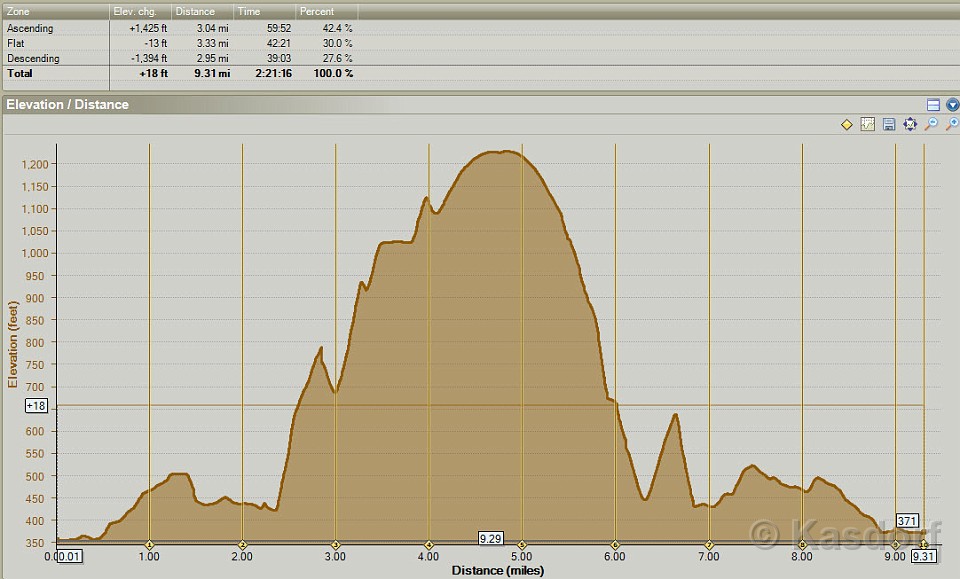Click the mile 5.00 lap marker diamond

coord(522,544)
